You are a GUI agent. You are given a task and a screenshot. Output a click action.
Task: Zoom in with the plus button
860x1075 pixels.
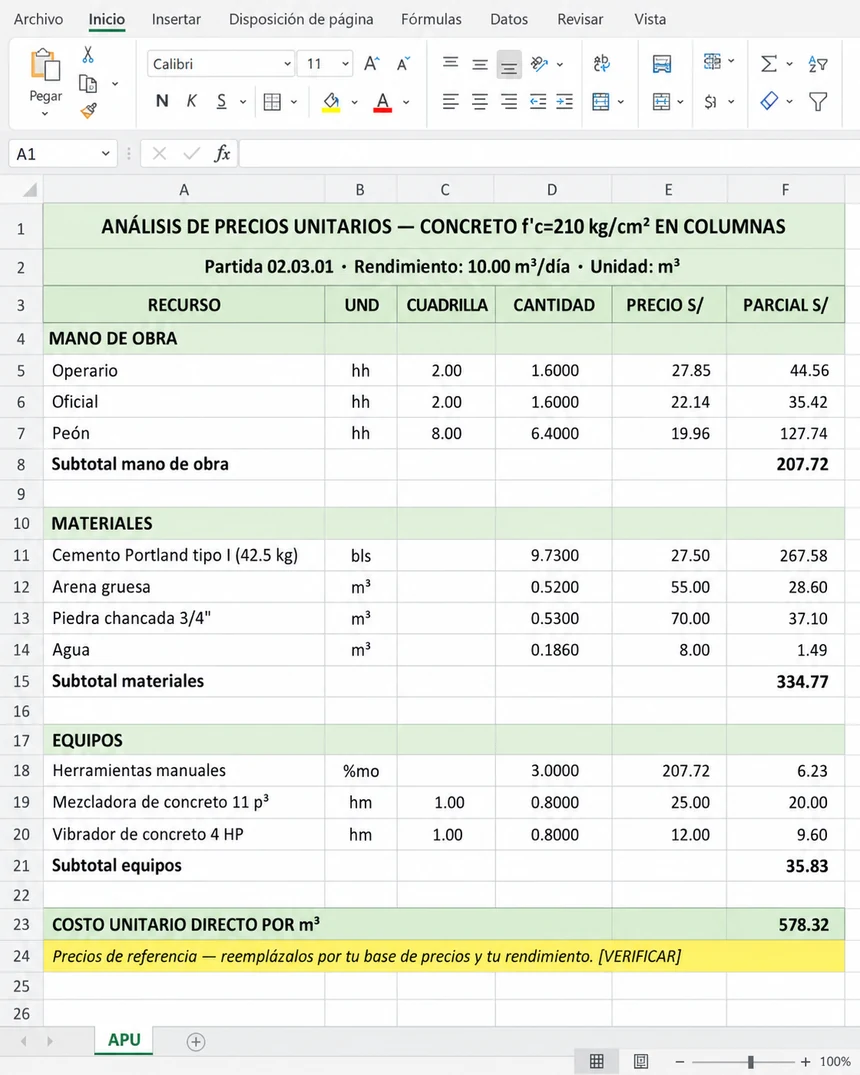805,1061
